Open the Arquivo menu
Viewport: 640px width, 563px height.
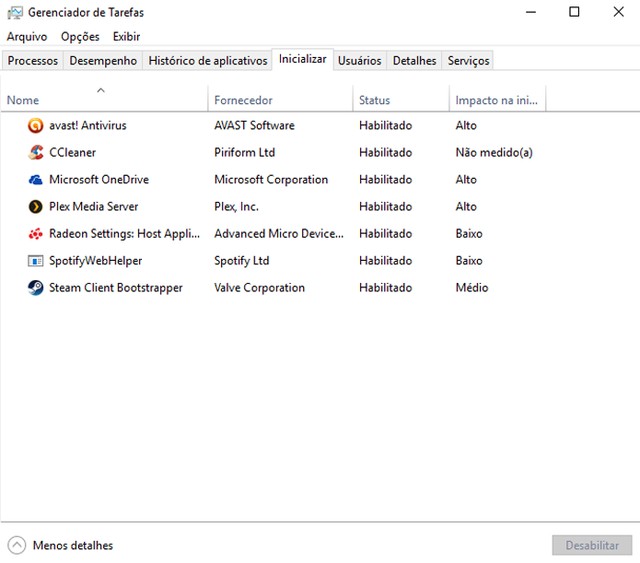click(x=27, y=37)
